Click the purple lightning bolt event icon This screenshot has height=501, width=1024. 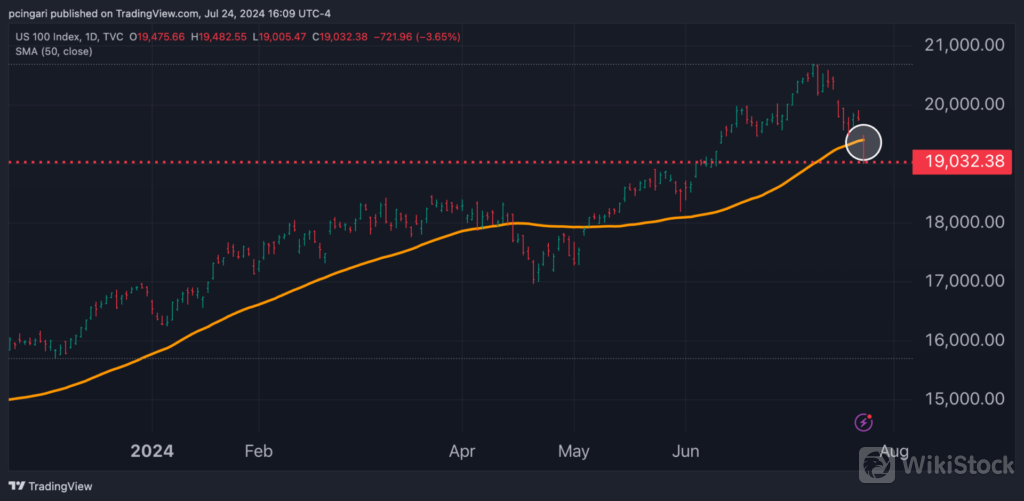[864, 423]
